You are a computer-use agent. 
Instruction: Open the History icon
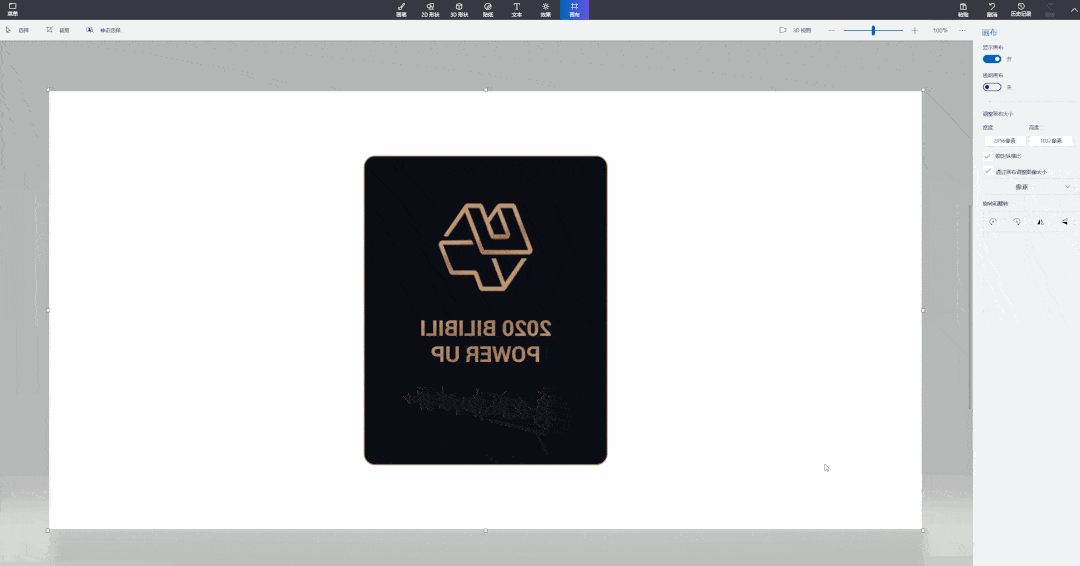1021,9
